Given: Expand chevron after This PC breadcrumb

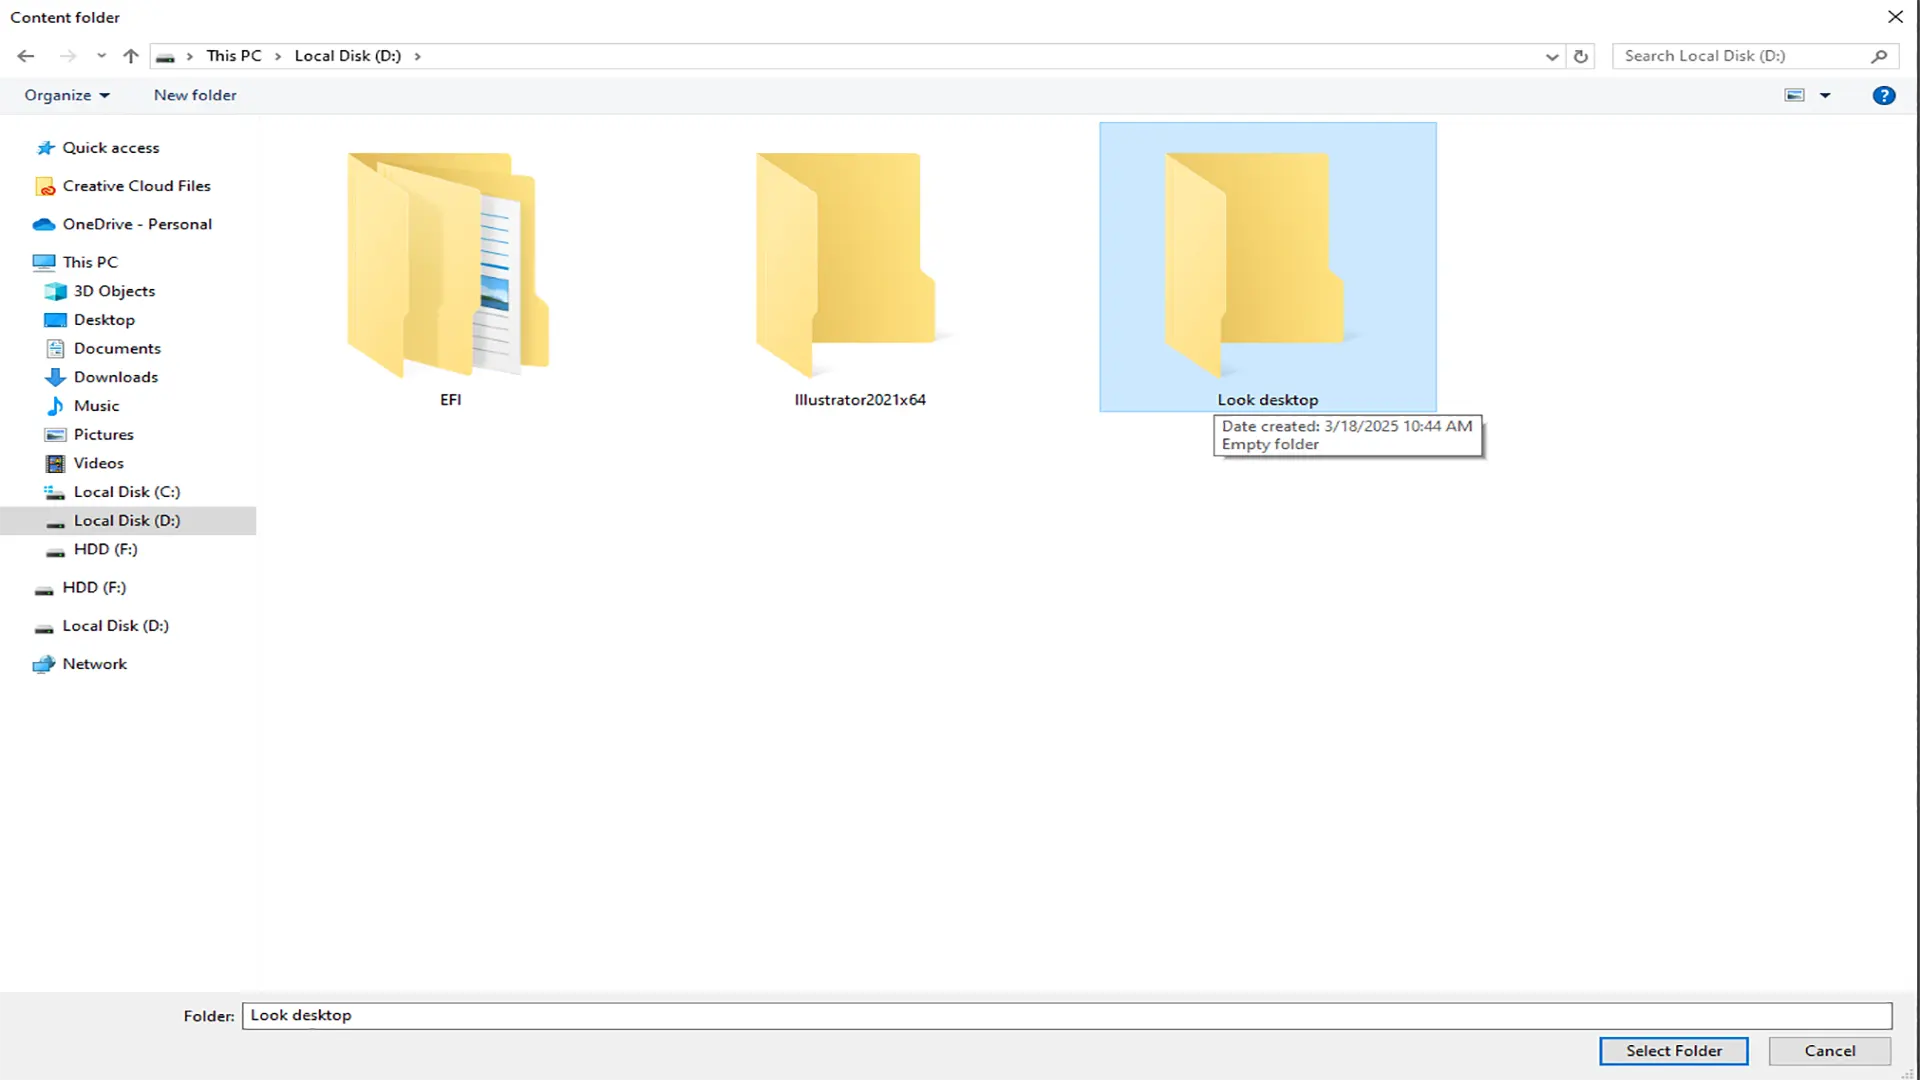Looking at the screenshot, I should tap(278, 56).
